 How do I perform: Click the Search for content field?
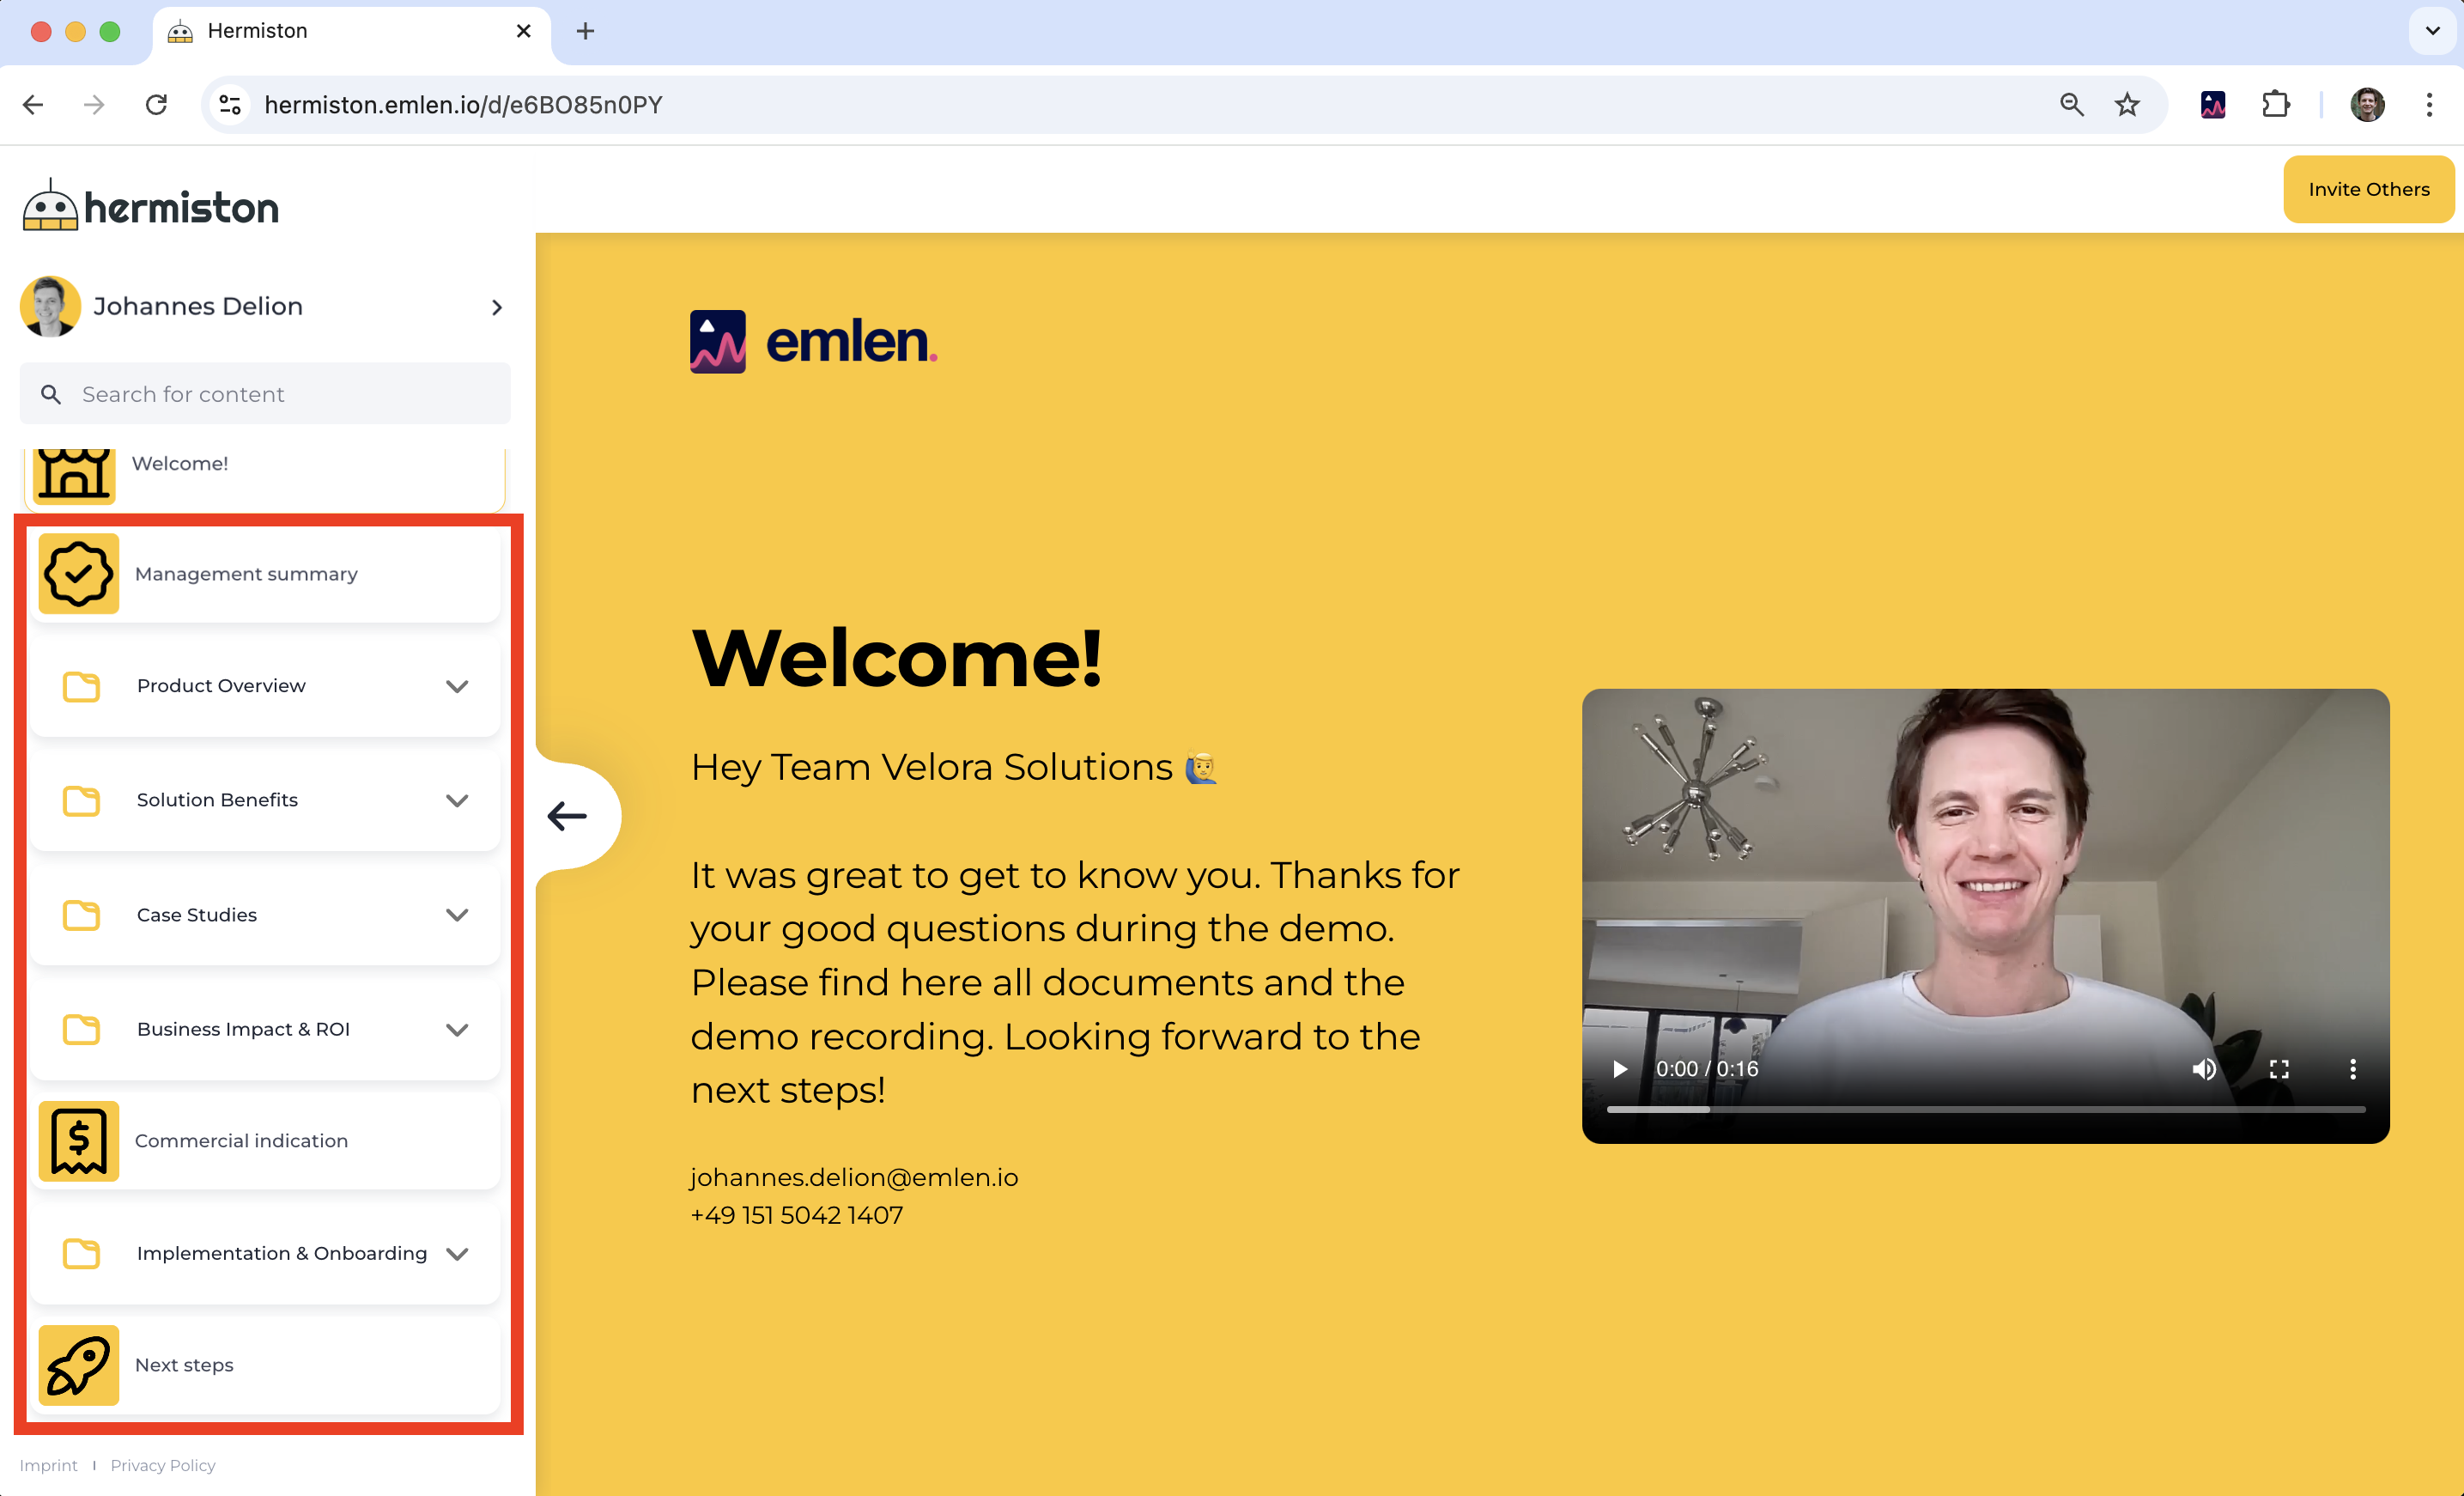[x=265, y=394]
